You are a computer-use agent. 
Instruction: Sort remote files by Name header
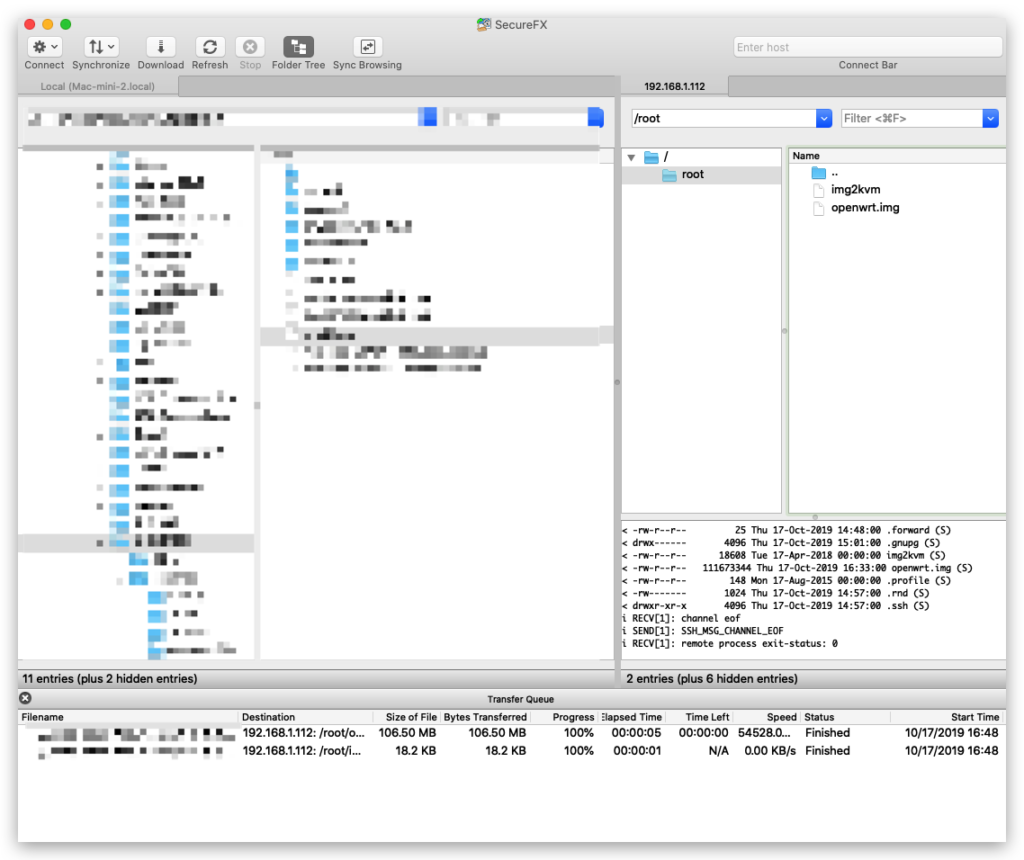(x=806, y=156)
